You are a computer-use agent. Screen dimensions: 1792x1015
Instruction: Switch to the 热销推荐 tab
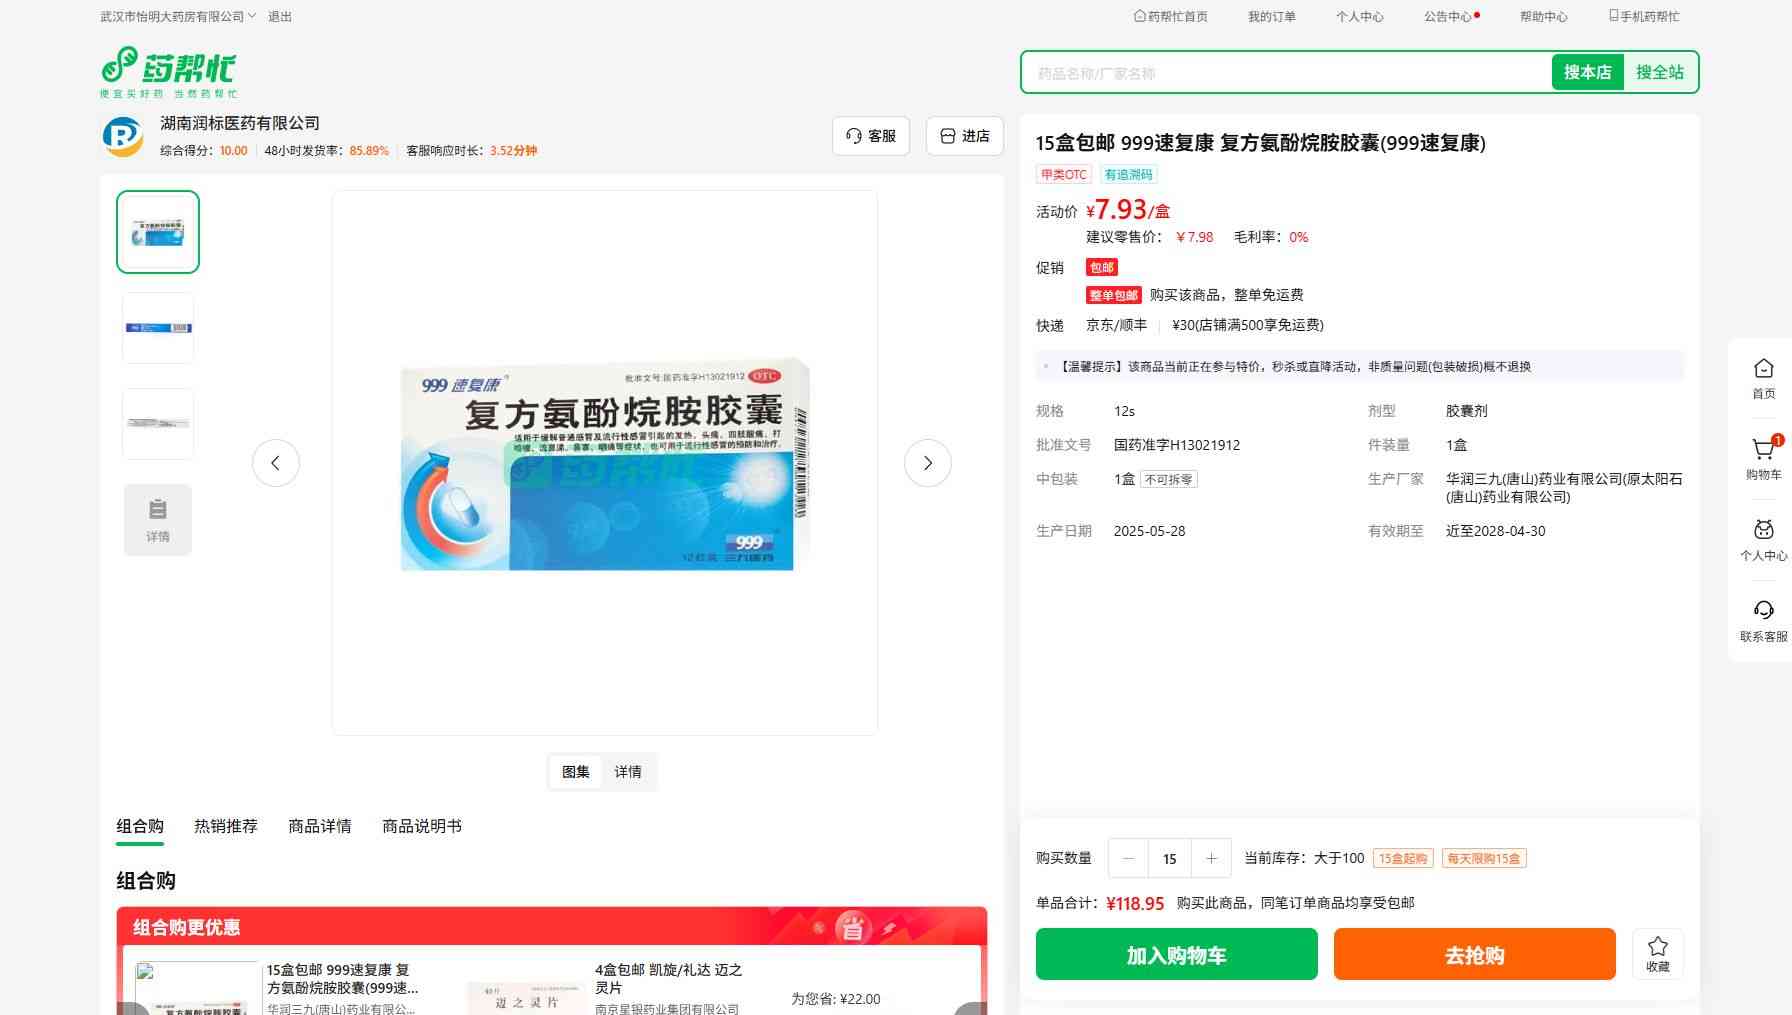(225, 826)
